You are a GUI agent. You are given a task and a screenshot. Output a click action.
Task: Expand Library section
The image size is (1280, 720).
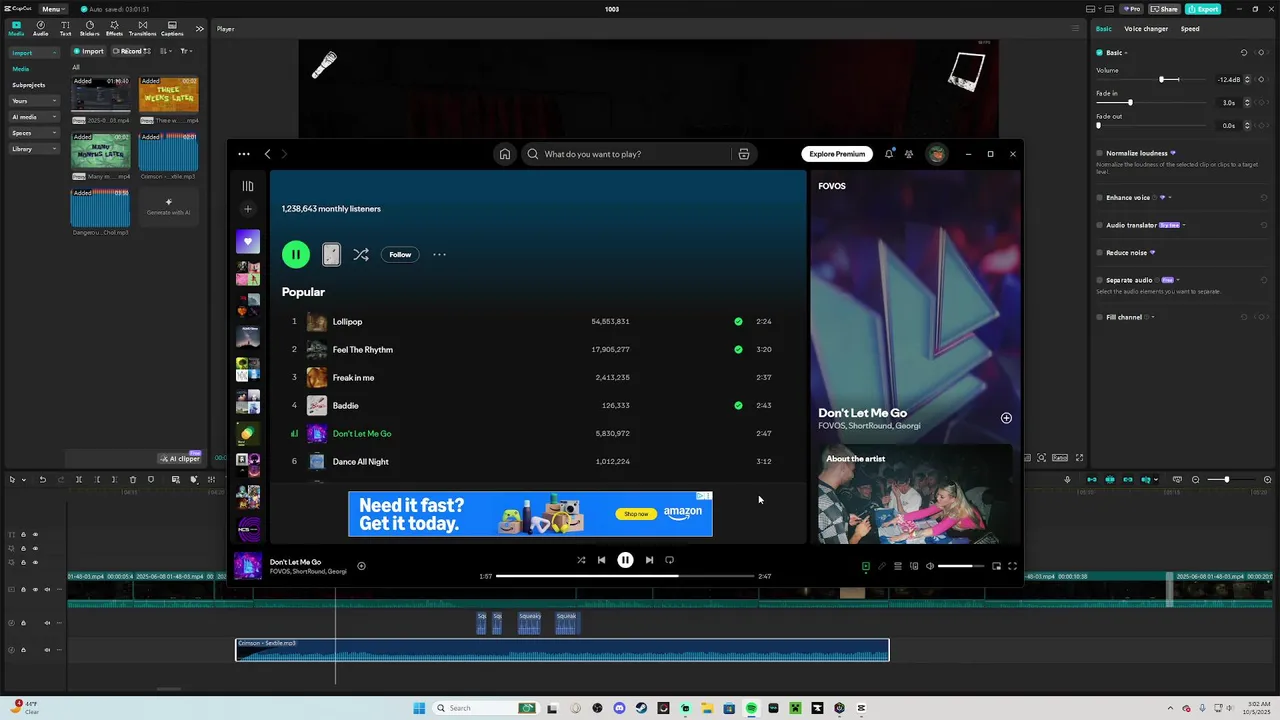[x=34, y=149]
